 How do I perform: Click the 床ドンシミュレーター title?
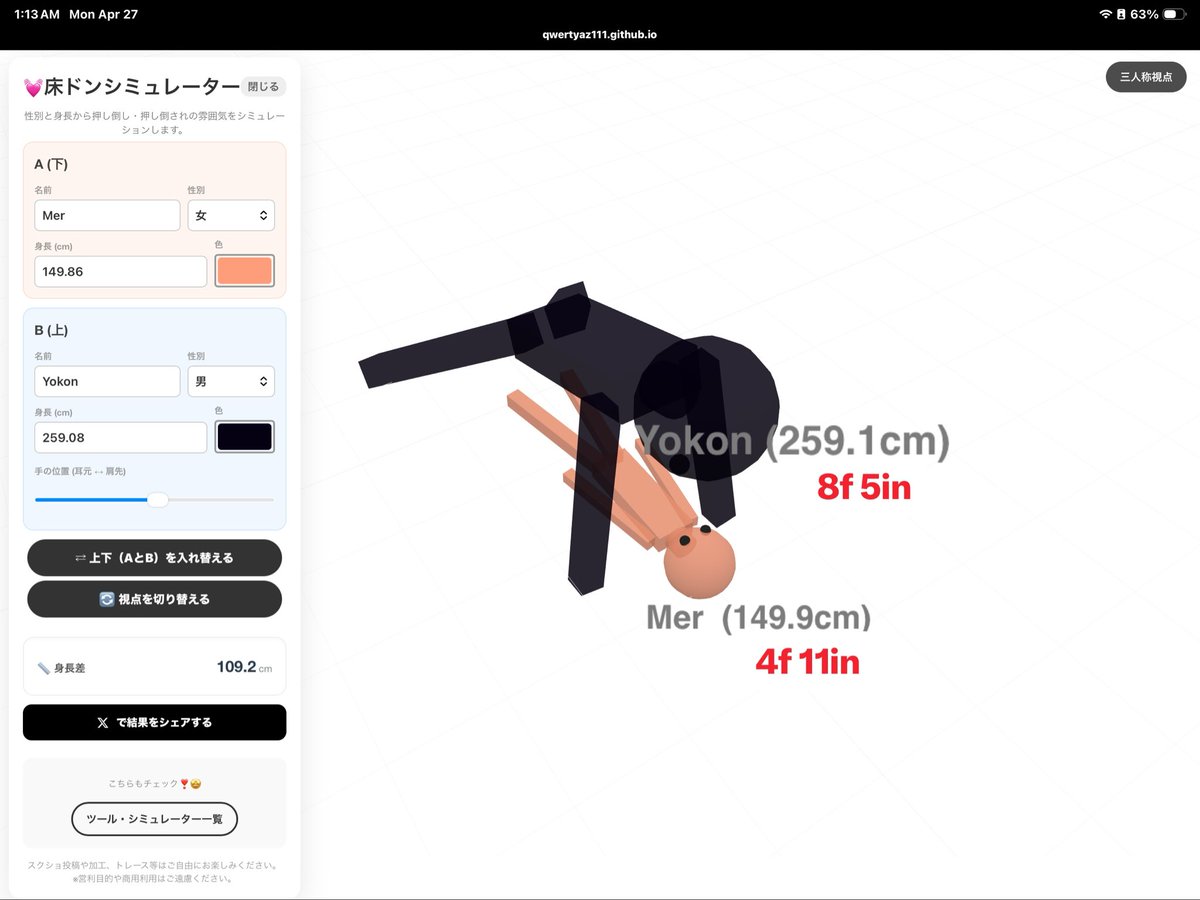pos(142,87)
